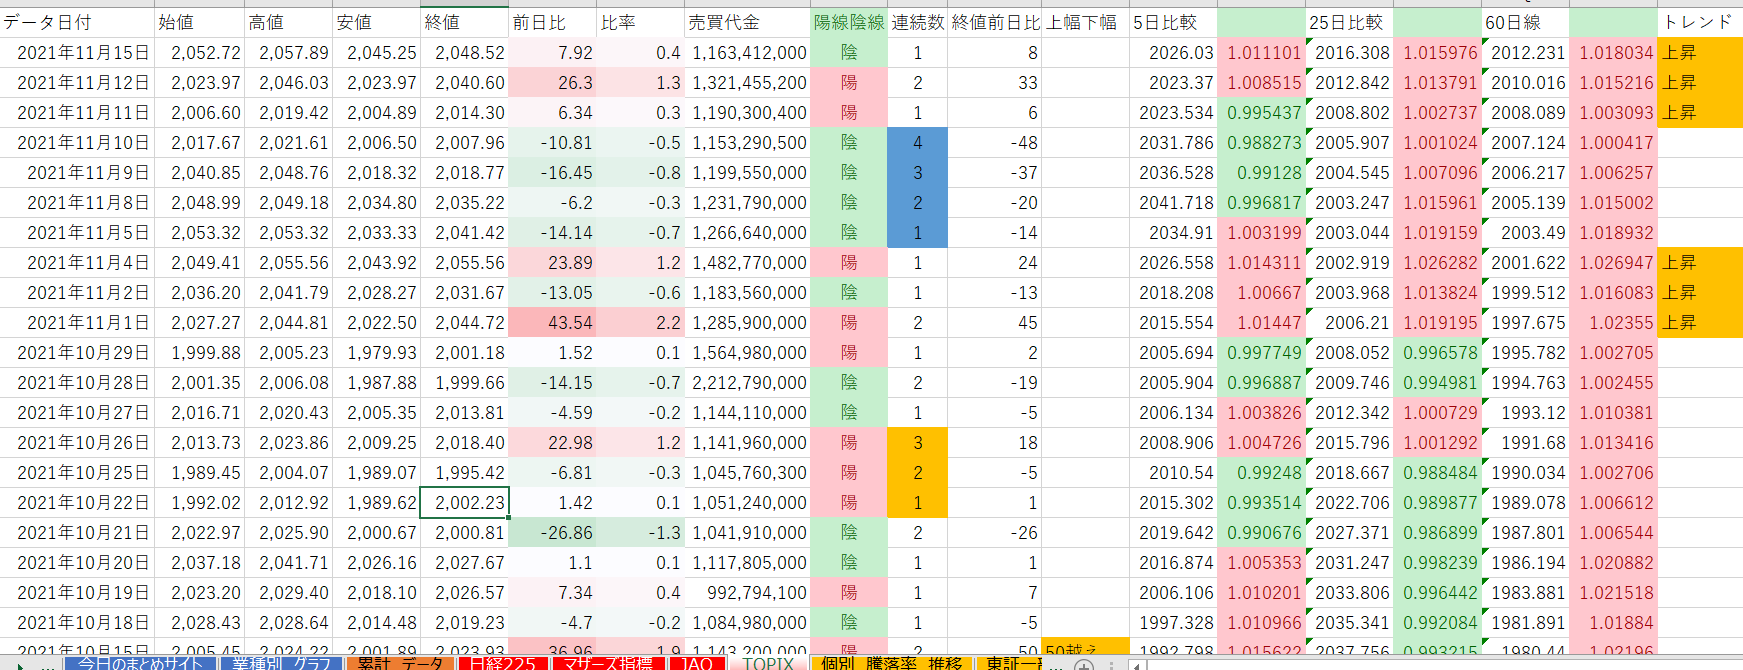Select the 日経225 sheet tab
1743x670 pixels.
(503, 663)
